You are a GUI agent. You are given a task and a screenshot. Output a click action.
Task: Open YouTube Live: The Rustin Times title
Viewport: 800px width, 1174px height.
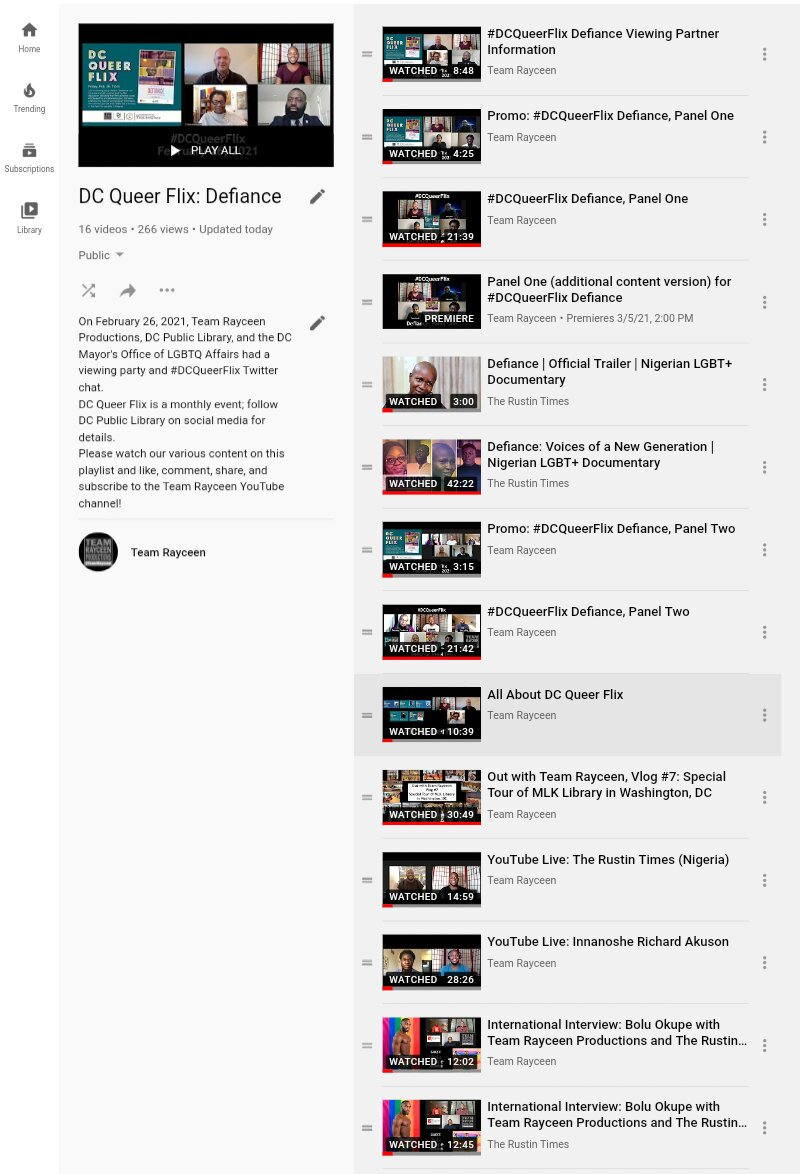pos(608,860)
